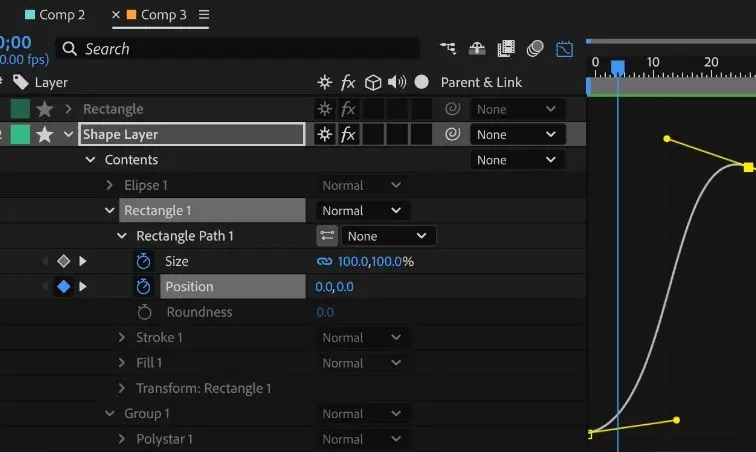Viewport: 756px width, 452px height.
Task: Click Shape Layer green label color swatch
Action: (20, 134)
